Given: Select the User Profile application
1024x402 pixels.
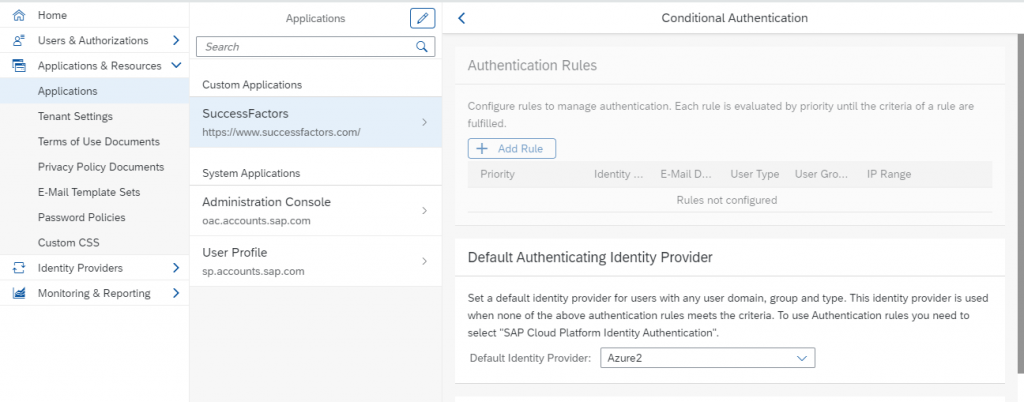Looking at the screenshot, I should (x=315, y=261).
